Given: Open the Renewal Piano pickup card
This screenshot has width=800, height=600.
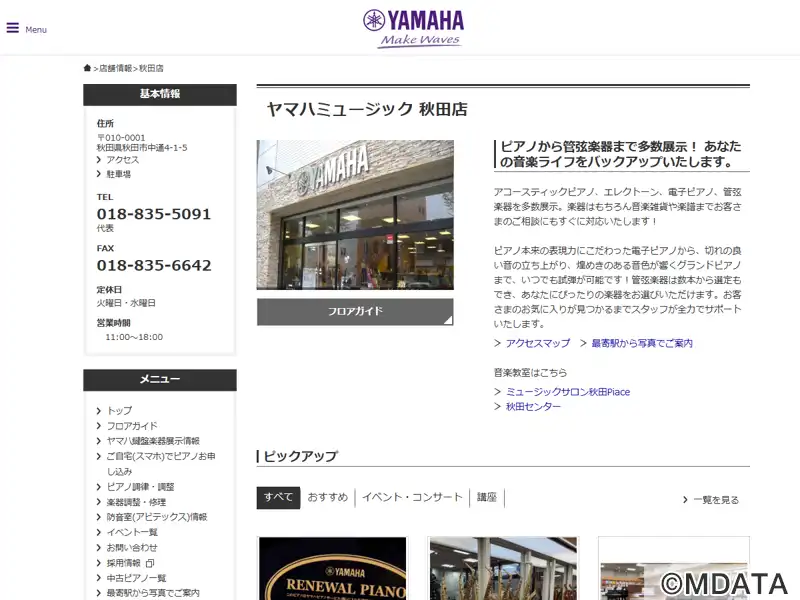Looking at the screenshot, I should (333, 568).
